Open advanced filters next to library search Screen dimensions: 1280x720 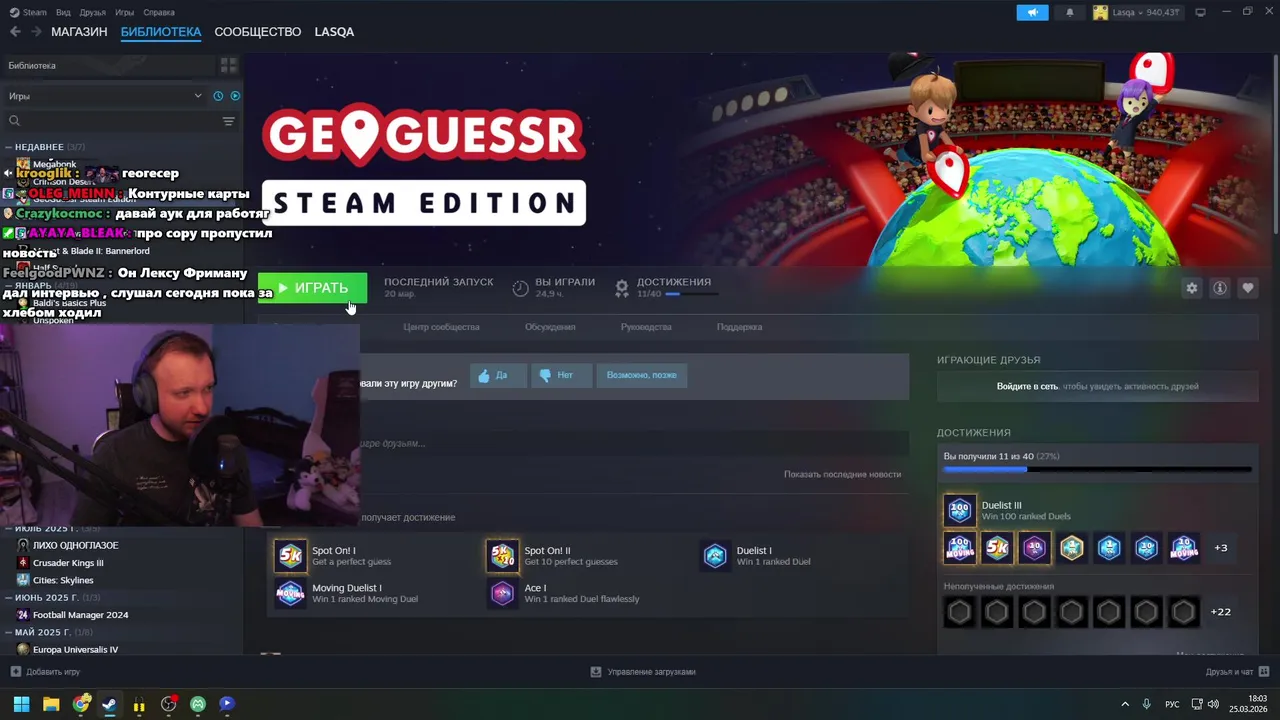point(229,121)
